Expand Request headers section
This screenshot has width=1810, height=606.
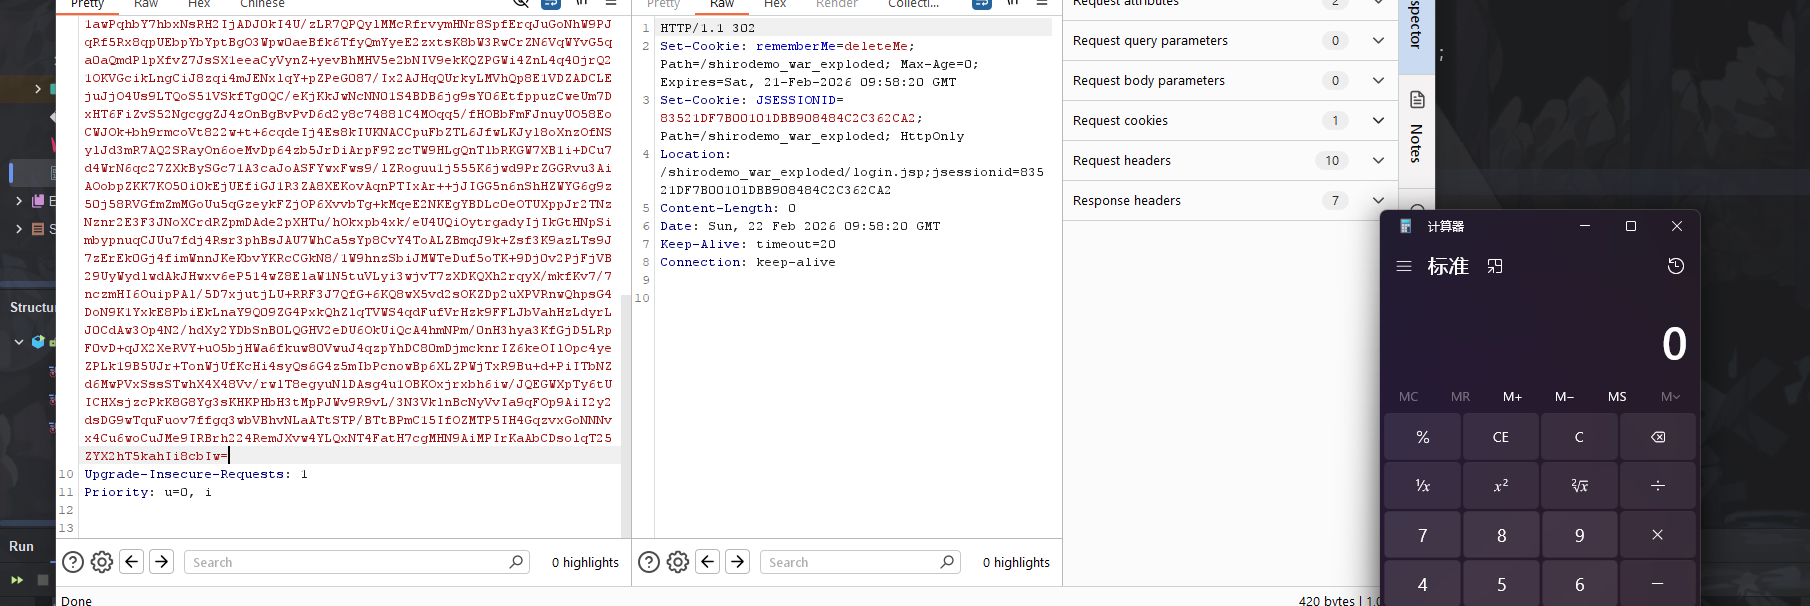pos(1378,161)
